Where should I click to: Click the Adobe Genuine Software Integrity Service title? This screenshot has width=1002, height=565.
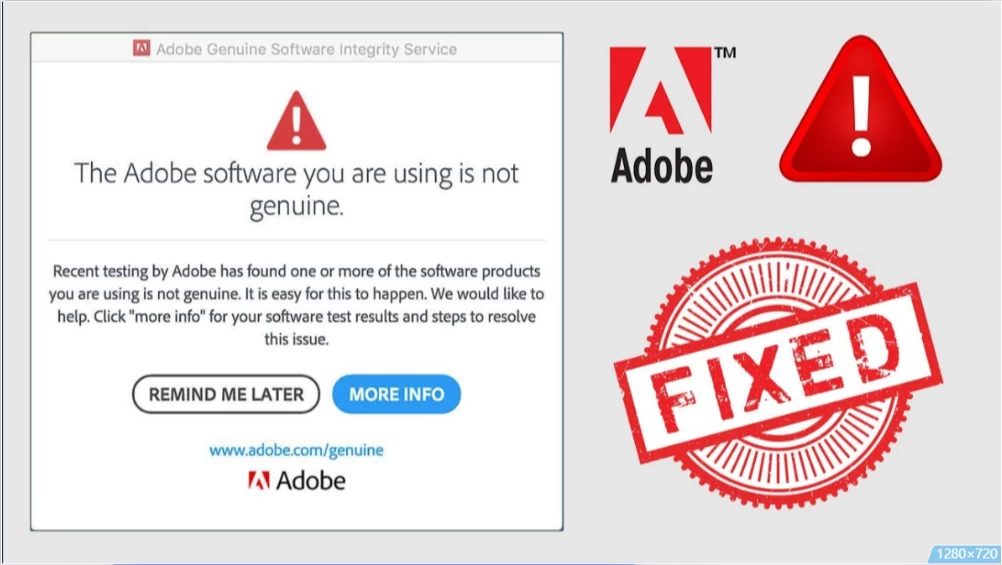pyautogui.click(x=306, y=49)
